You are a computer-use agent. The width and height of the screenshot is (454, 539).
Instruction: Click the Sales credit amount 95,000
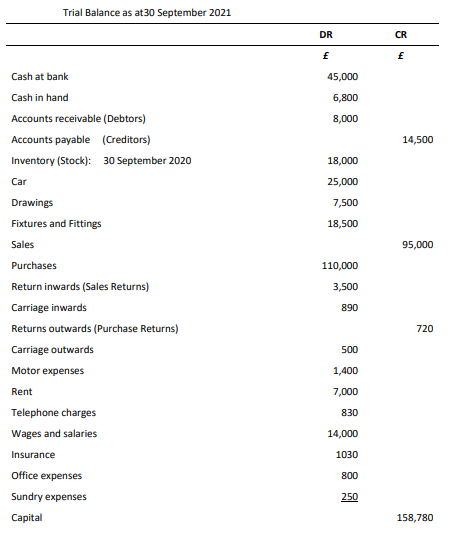(418, 244)
